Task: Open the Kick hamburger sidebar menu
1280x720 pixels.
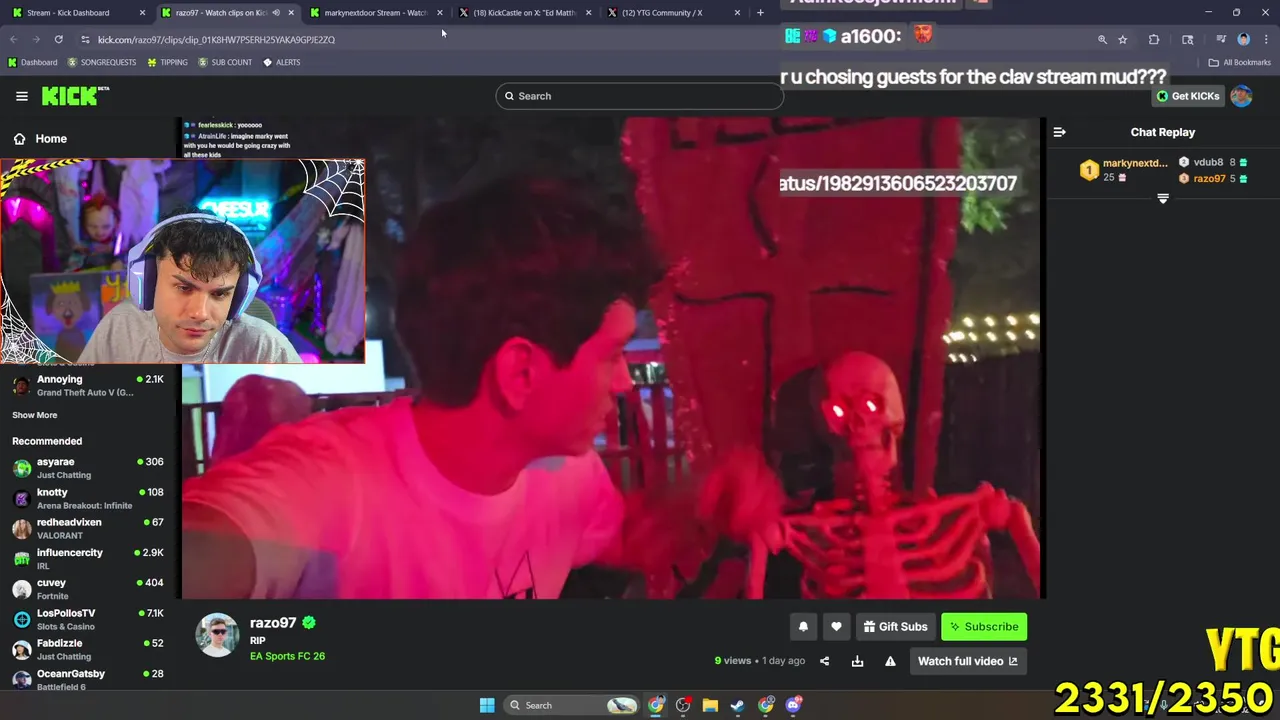Action: pyautogui.click(x=22, y=96)
